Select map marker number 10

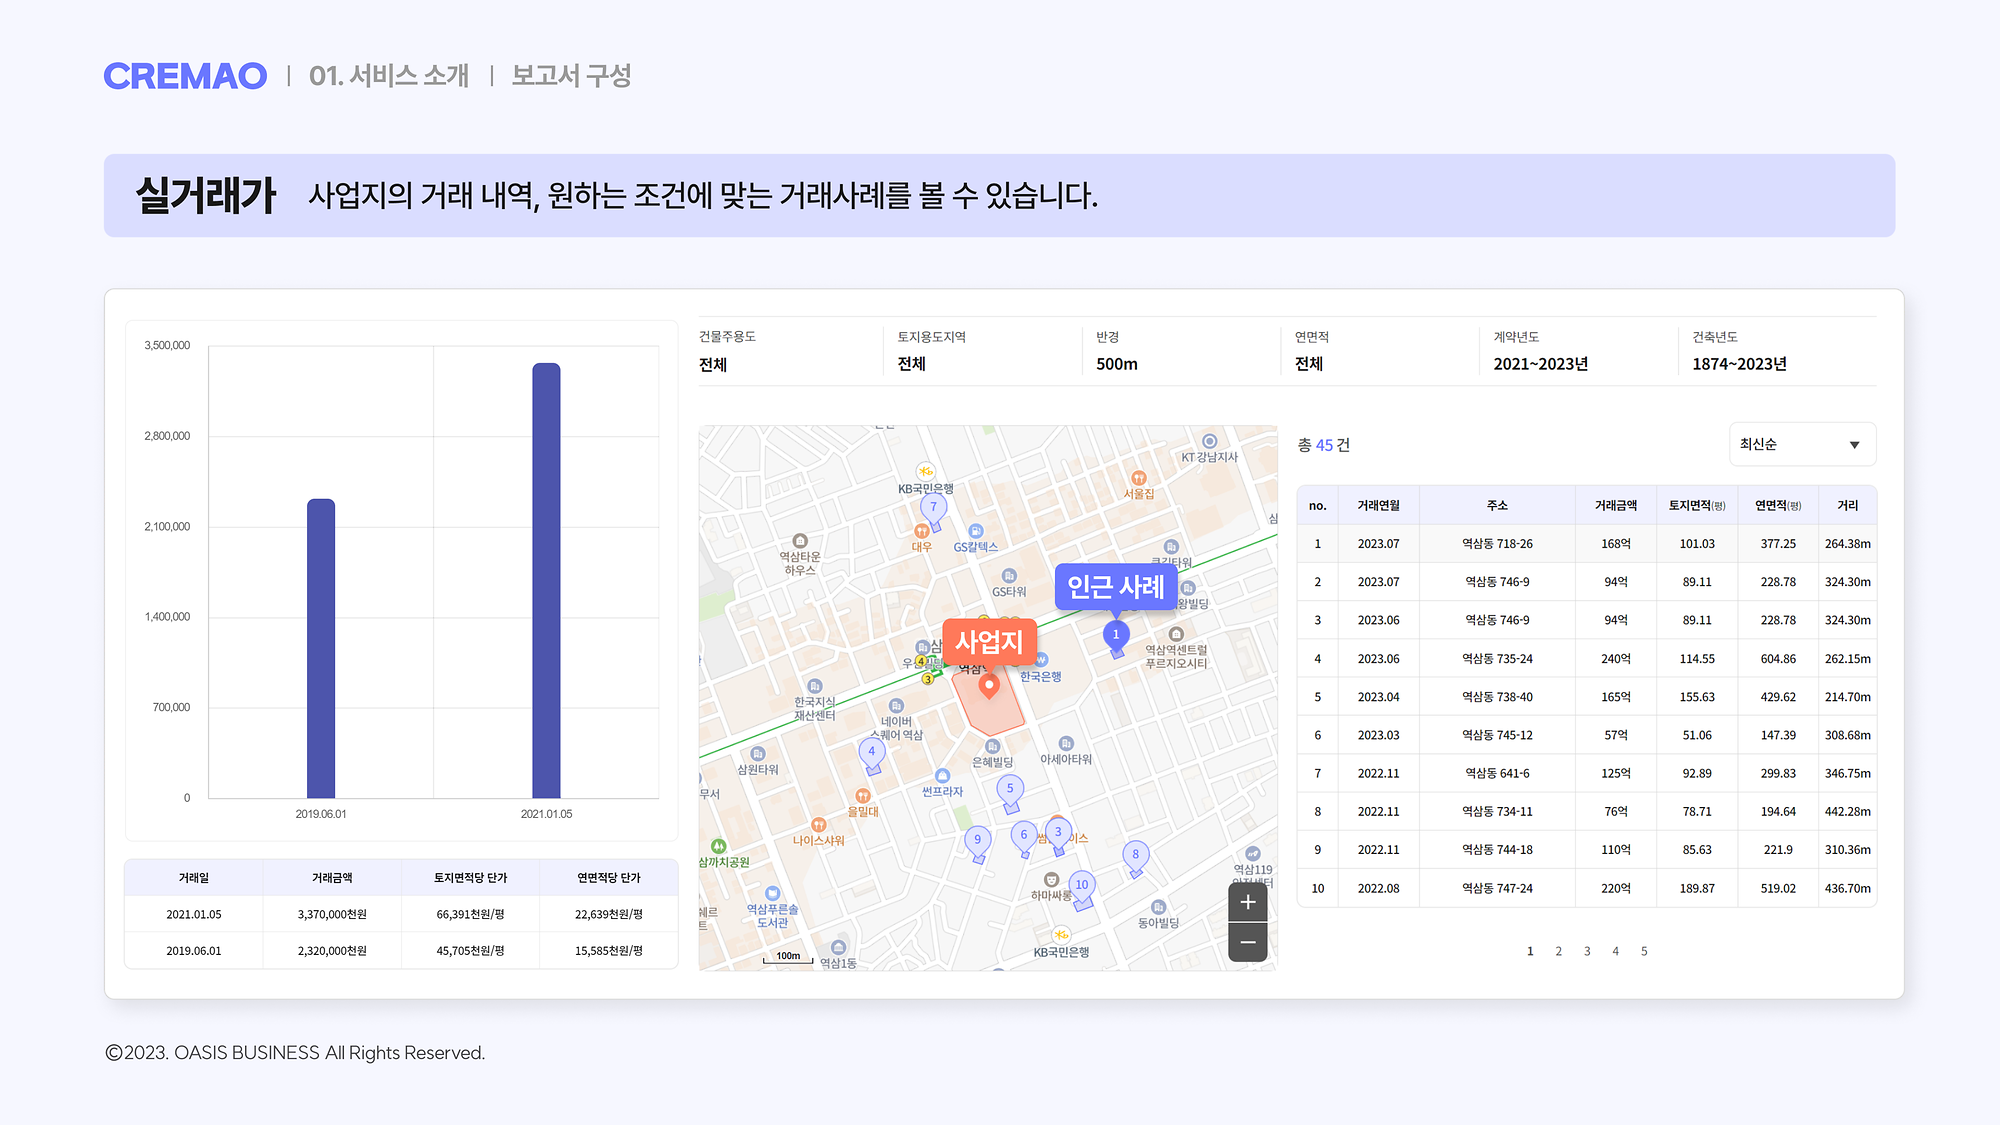tap(1081, 885)
